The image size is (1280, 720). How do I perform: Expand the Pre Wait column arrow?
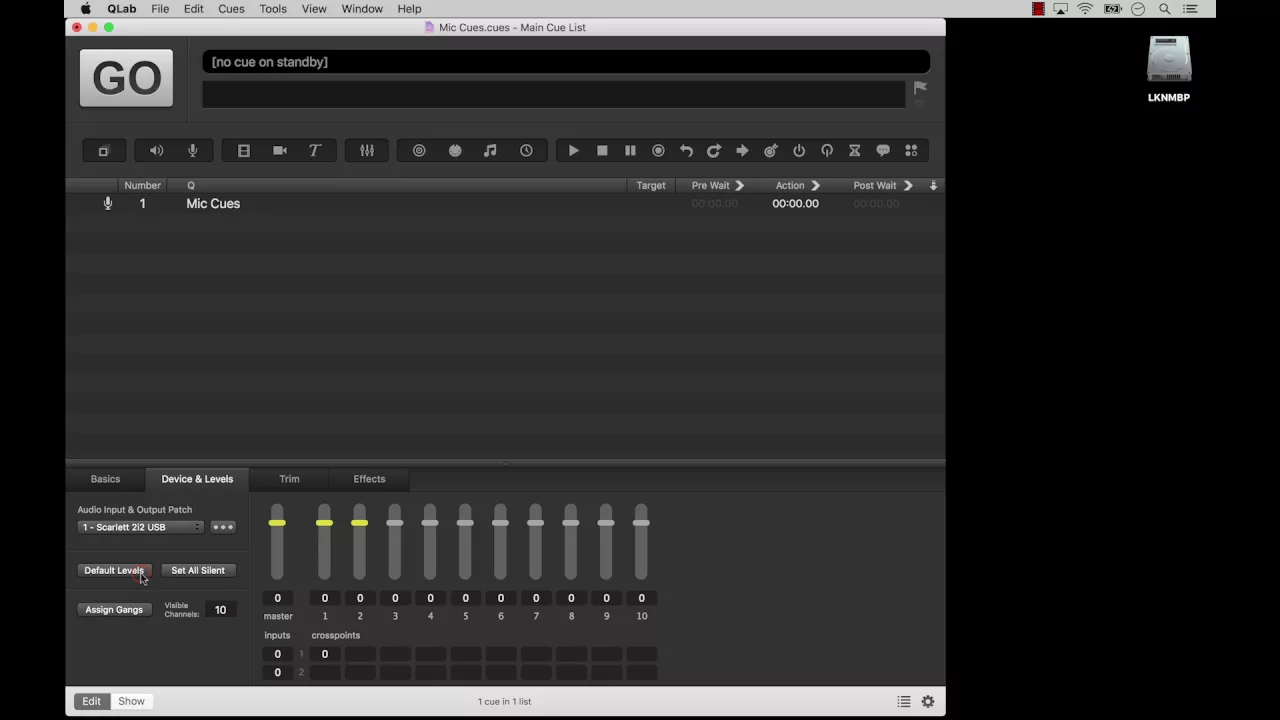[x=739, y=186]
